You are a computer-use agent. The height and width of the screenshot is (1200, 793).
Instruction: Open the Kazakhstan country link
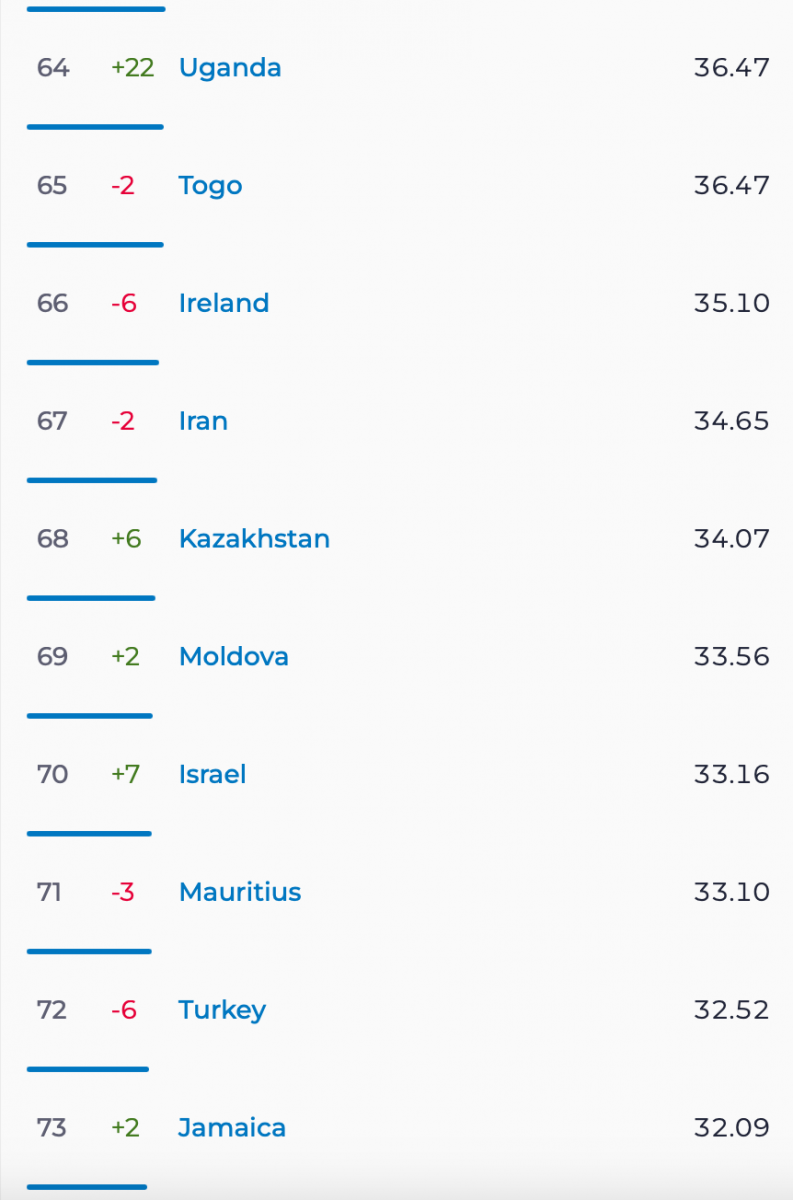(x=254, y=539)
